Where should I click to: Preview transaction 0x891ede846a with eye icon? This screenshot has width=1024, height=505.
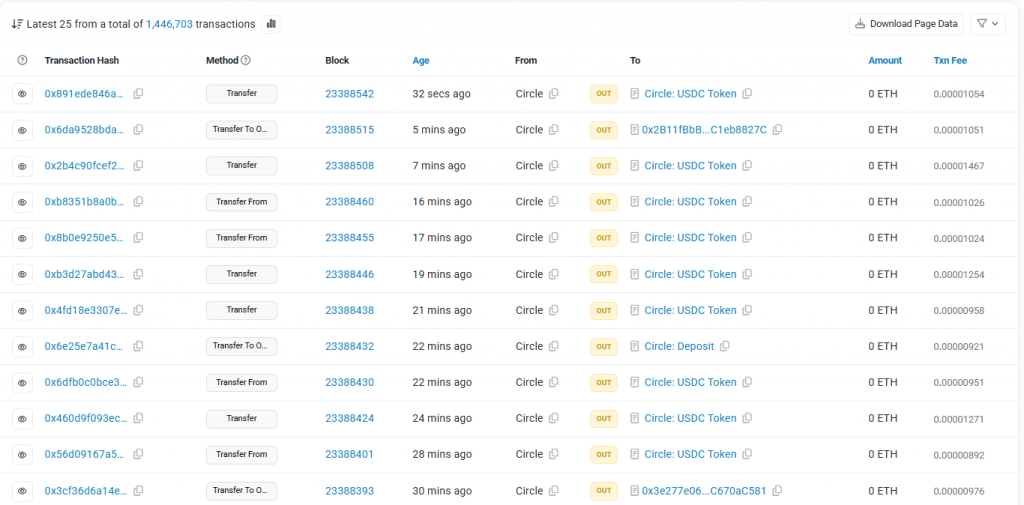pos(22,94)
